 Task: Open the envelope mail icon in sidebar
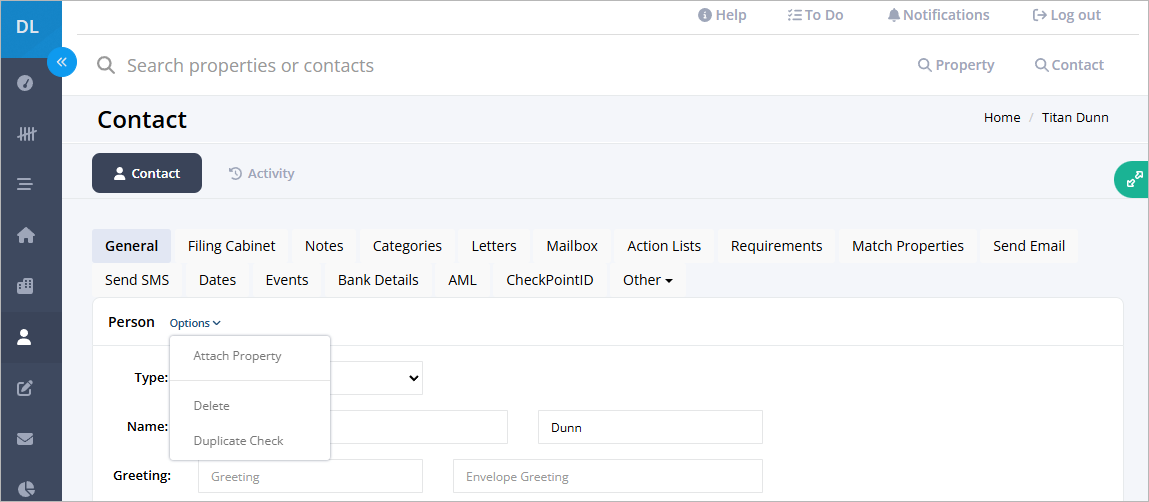(x=25, y=439)
